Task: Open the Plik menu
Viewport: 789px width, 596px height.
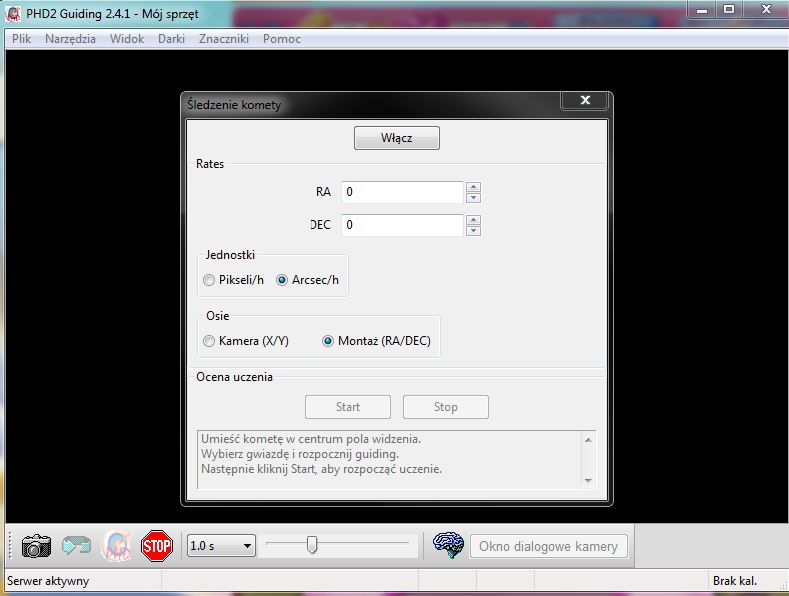Action: pyautogui.click(x=22, y=39)
